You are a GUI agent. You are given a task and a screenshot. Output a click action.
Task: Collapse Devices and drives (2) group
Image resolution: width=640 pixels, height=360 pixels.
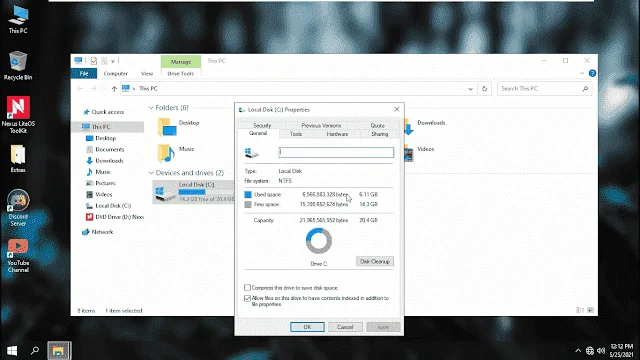tap(151, 173)
